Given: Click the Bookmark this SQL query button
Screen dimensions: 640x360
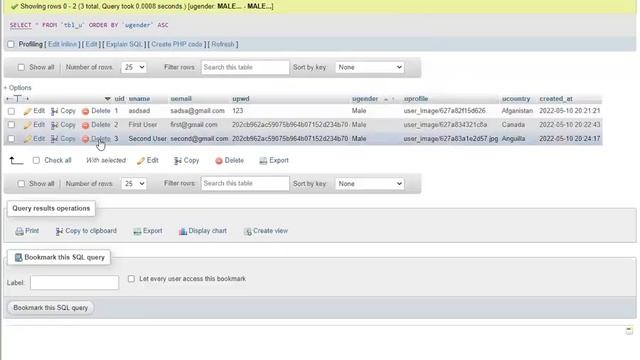Looking at the screenshot, I should coord(51,308).
